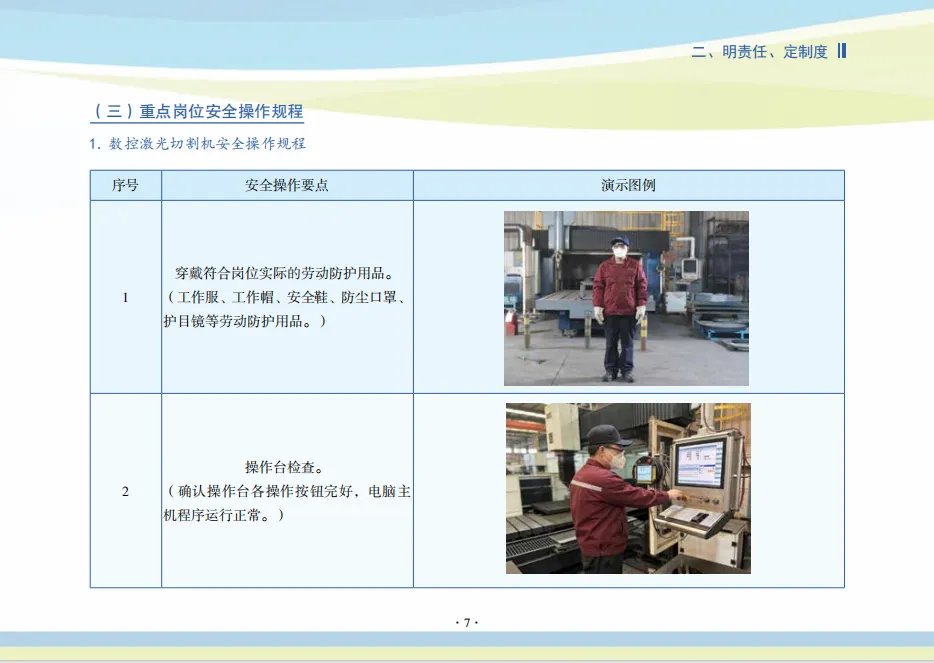934x663 pixels.
Task: Select the heading （三）重点岗位安全操作规程
Action: [x=197, y=111]
